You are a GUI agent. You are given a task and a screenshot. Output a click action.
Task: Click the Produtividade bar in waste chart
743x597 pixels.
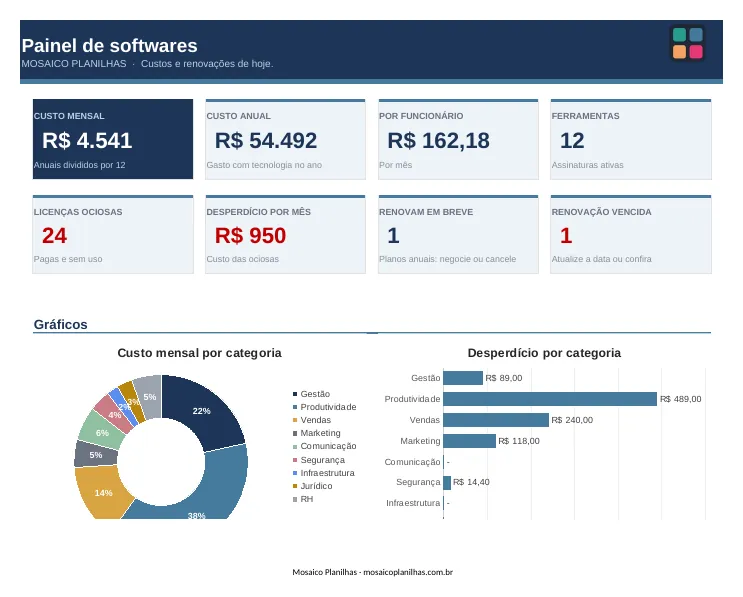(x=550, y=399)
